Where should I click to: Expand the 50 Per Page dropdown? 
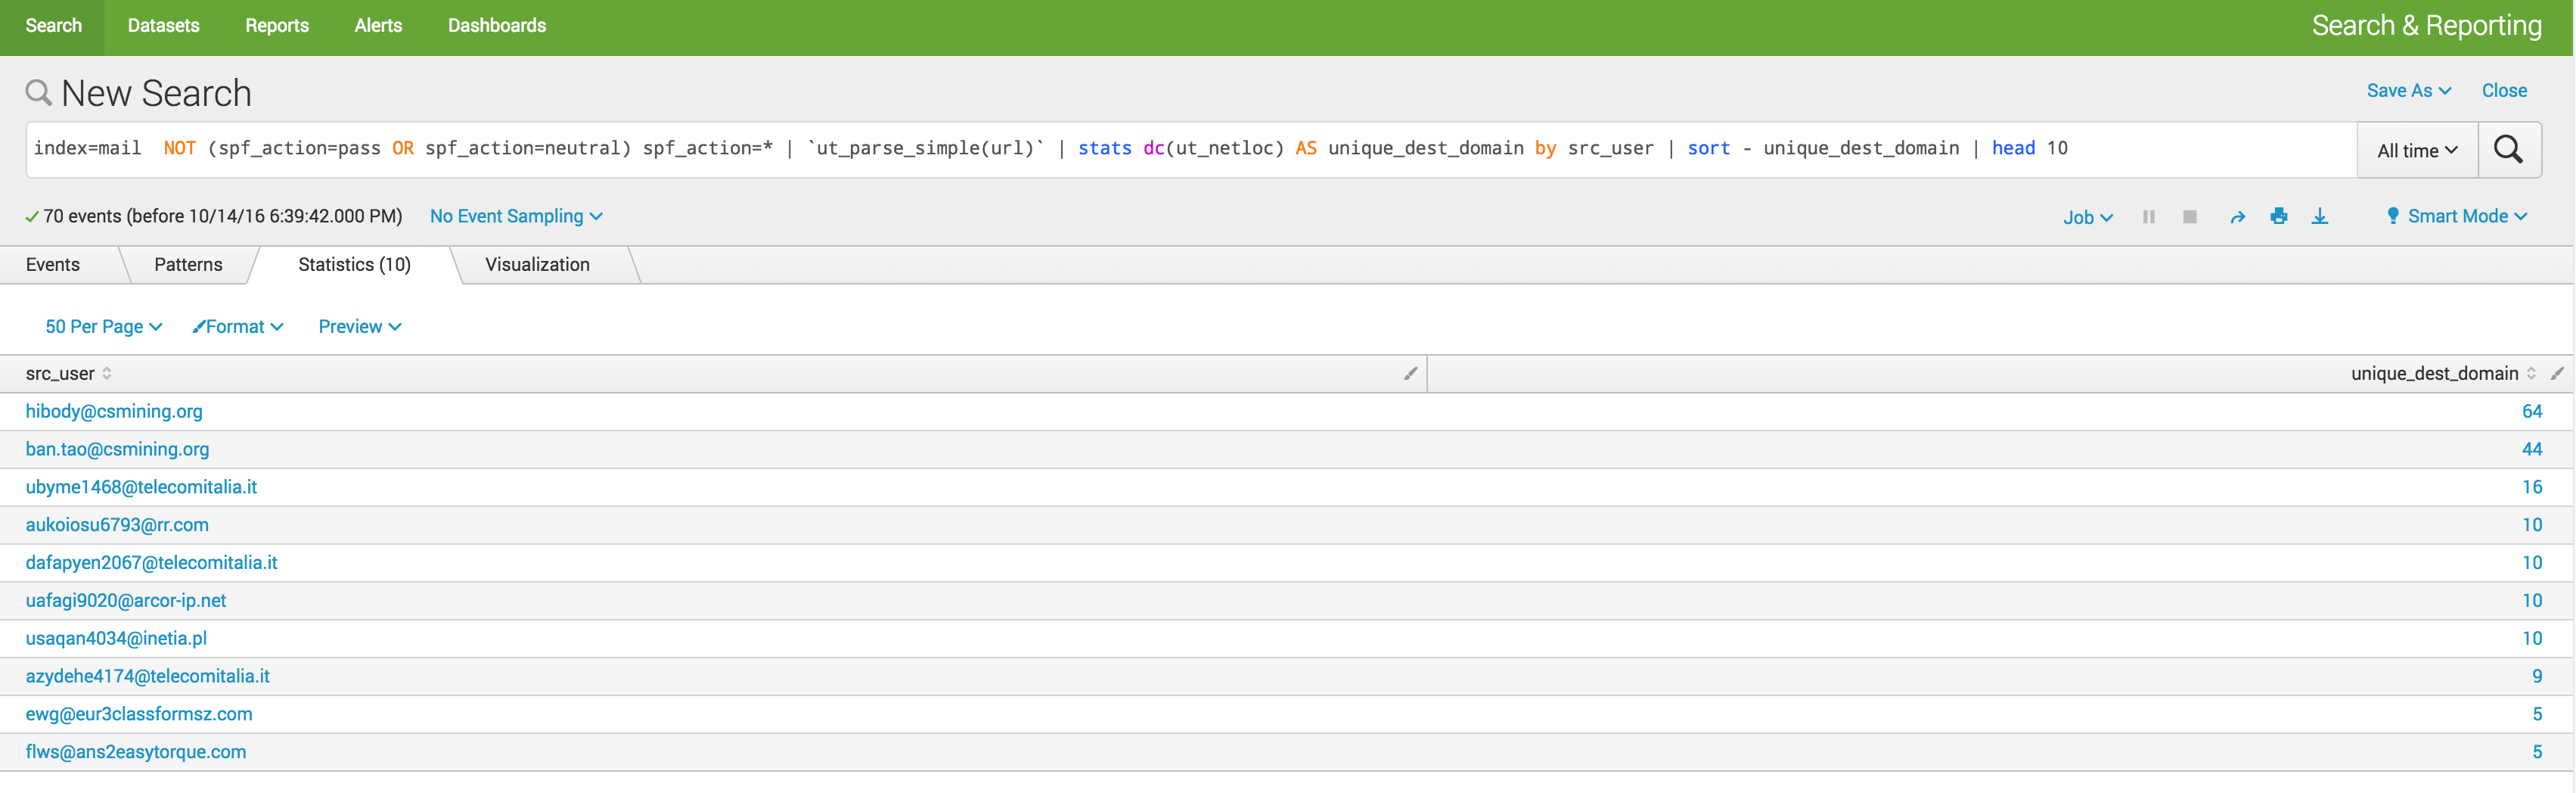click(x=103, y=327)
